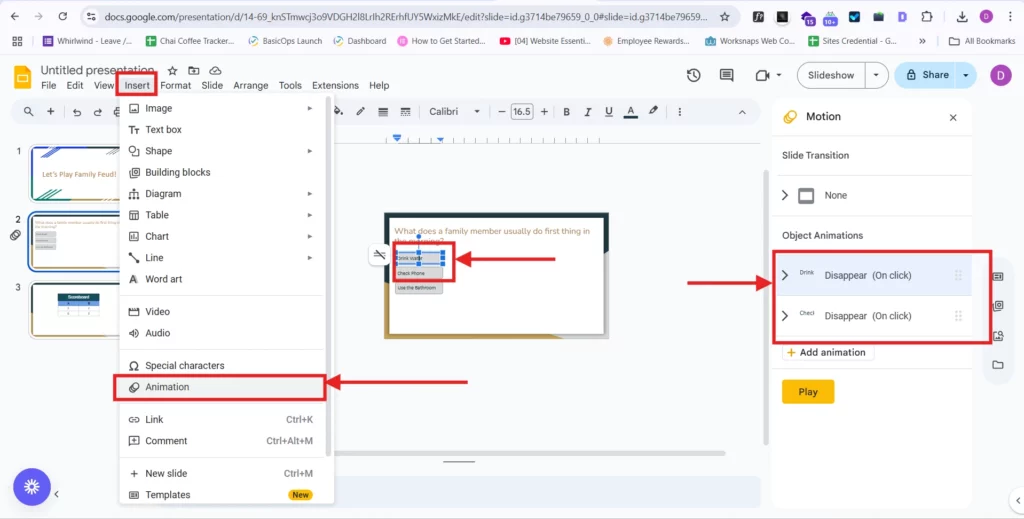Viewport: 1024px width, 519px height.
Task: Click the border color pencil icon
Action: tap(360, 112)
